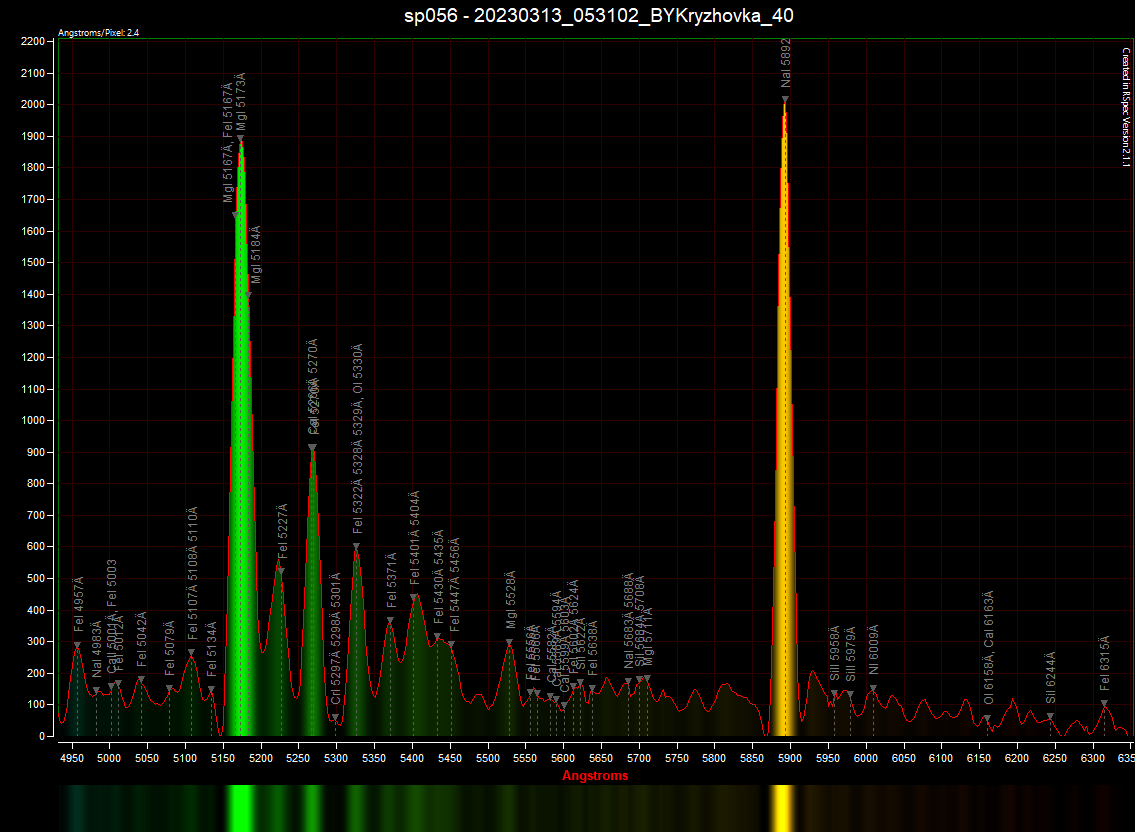Screen dimensions: 1135x832
Task: Select the FeI 5401Å 5404Å label
Action: pos(414,538)
